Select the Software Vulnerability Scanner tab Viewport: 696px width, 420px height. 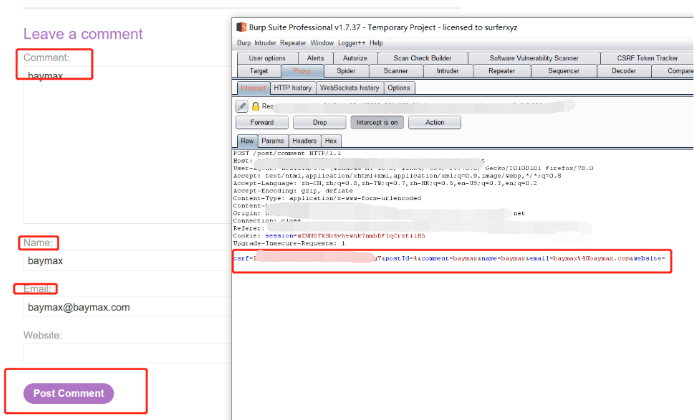pos(534,58)
